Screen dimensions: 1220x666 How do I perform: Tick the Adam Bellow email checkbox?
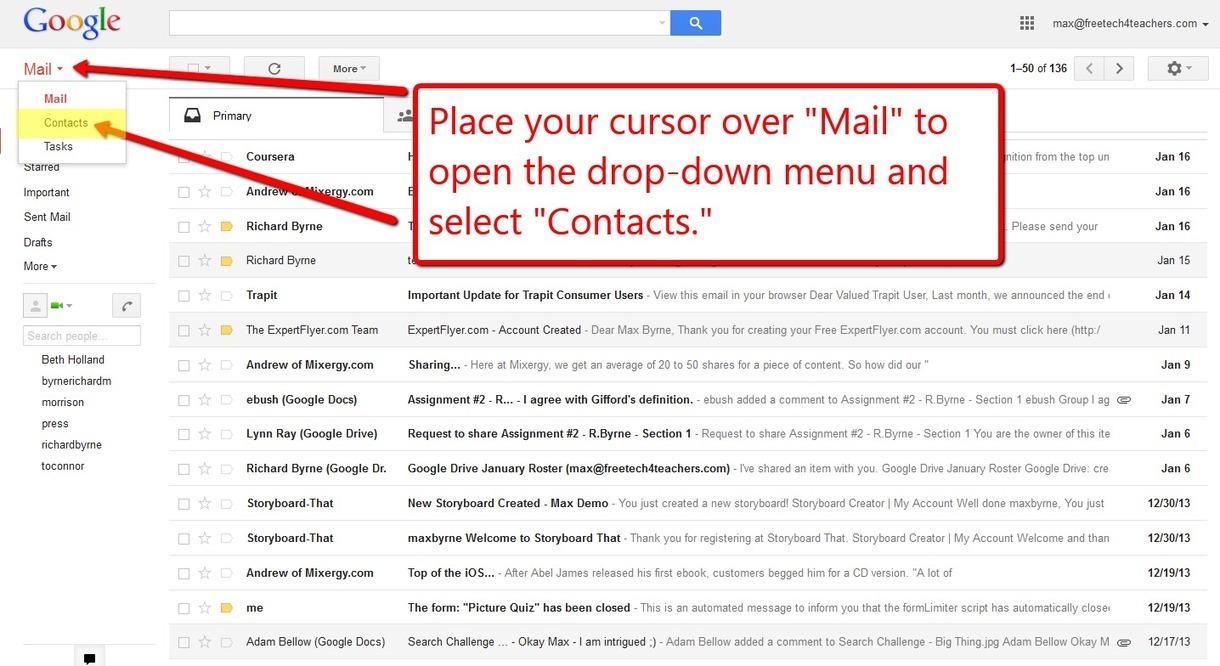point(184,642)
